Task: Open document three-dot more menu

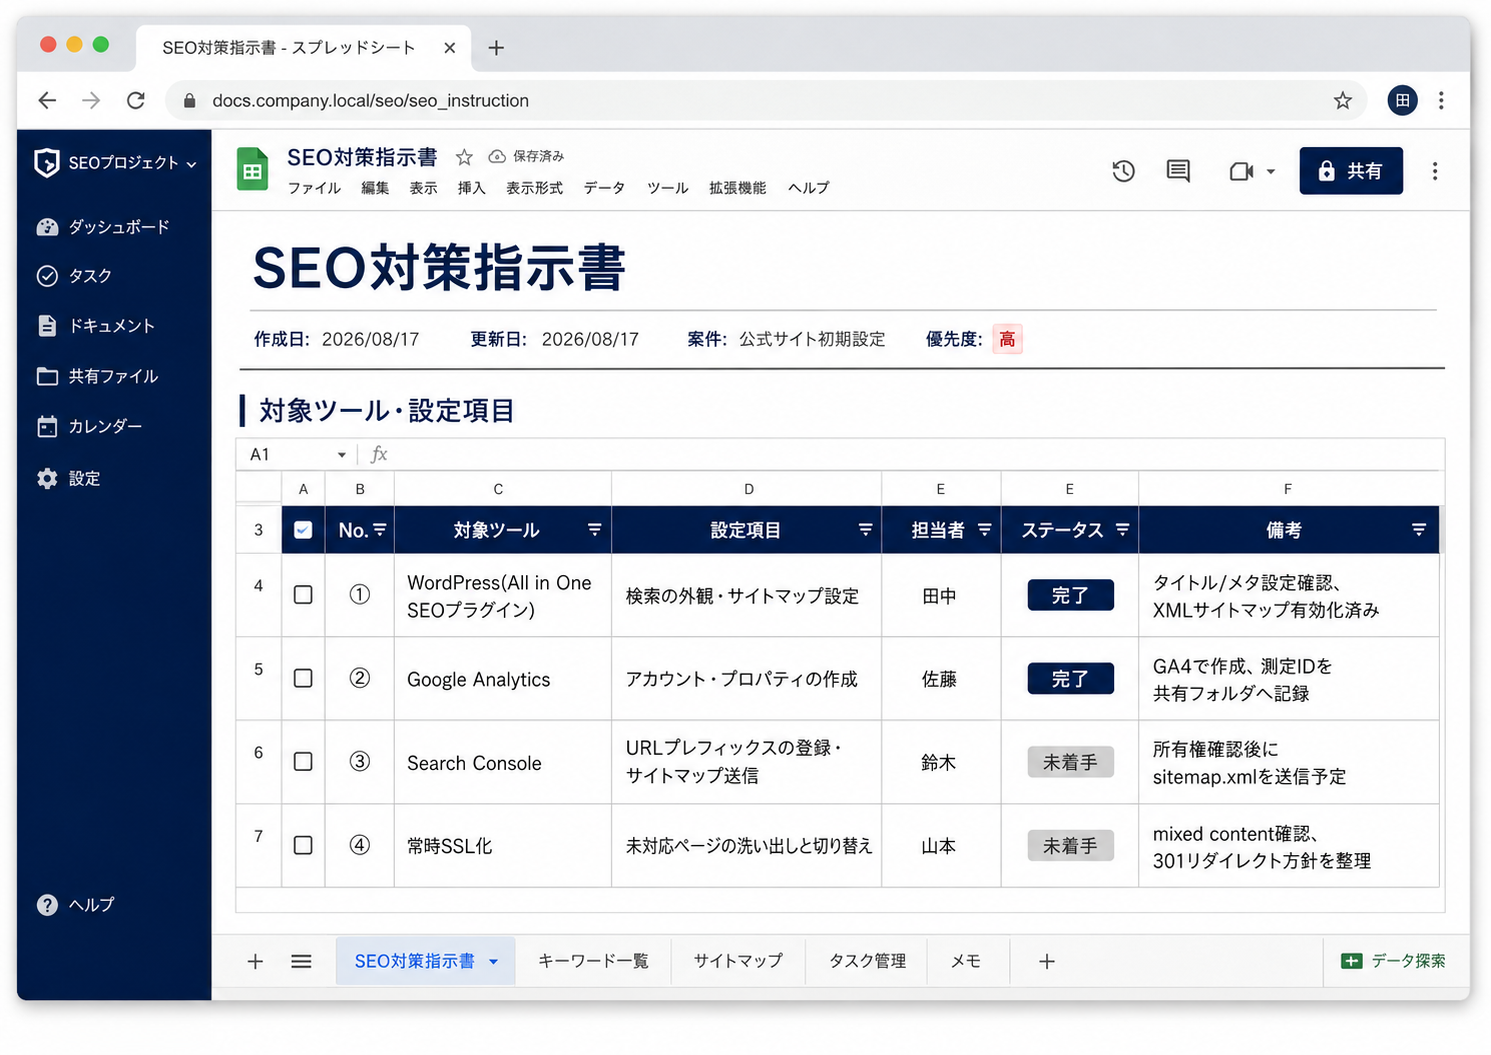Action: tap(1435, 171)
